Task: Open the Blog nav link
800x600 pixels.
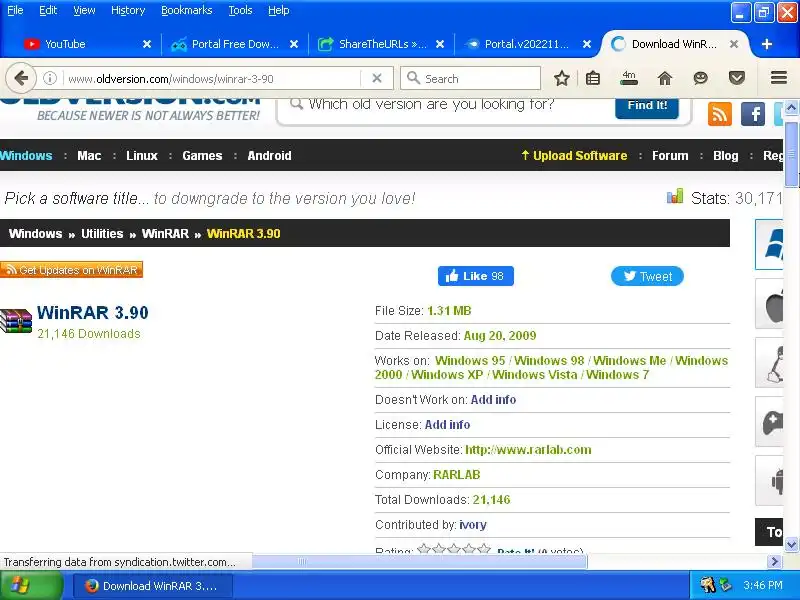Action: pyautogui.click(x=726, y=156)
